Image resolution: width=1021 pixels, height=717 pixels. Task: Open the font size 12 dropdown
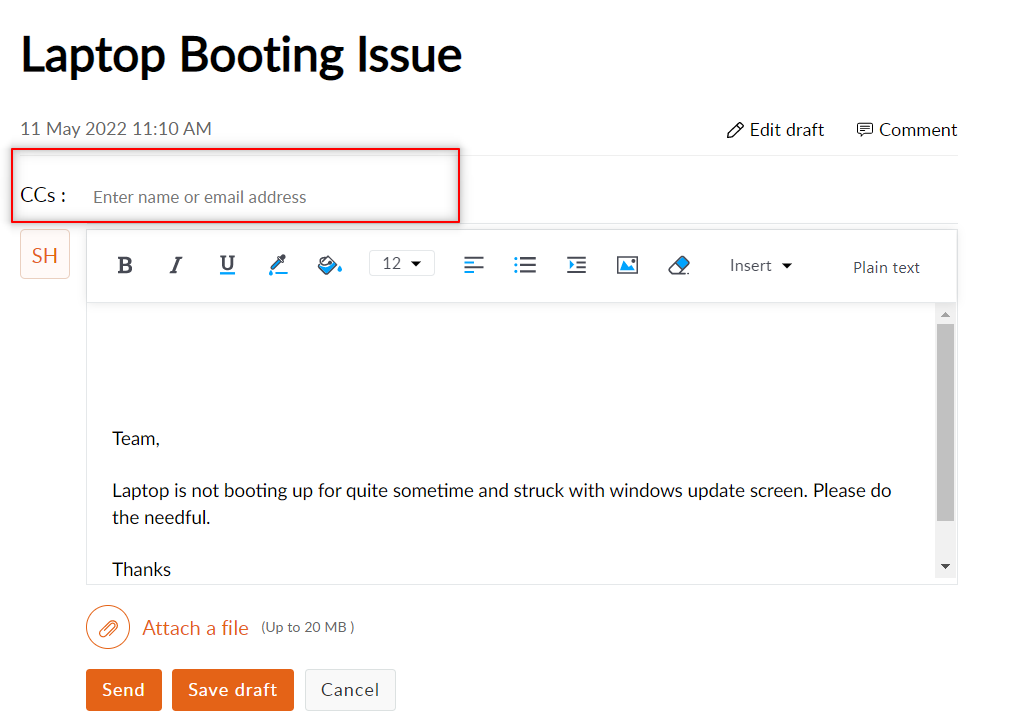pos(402,263)
